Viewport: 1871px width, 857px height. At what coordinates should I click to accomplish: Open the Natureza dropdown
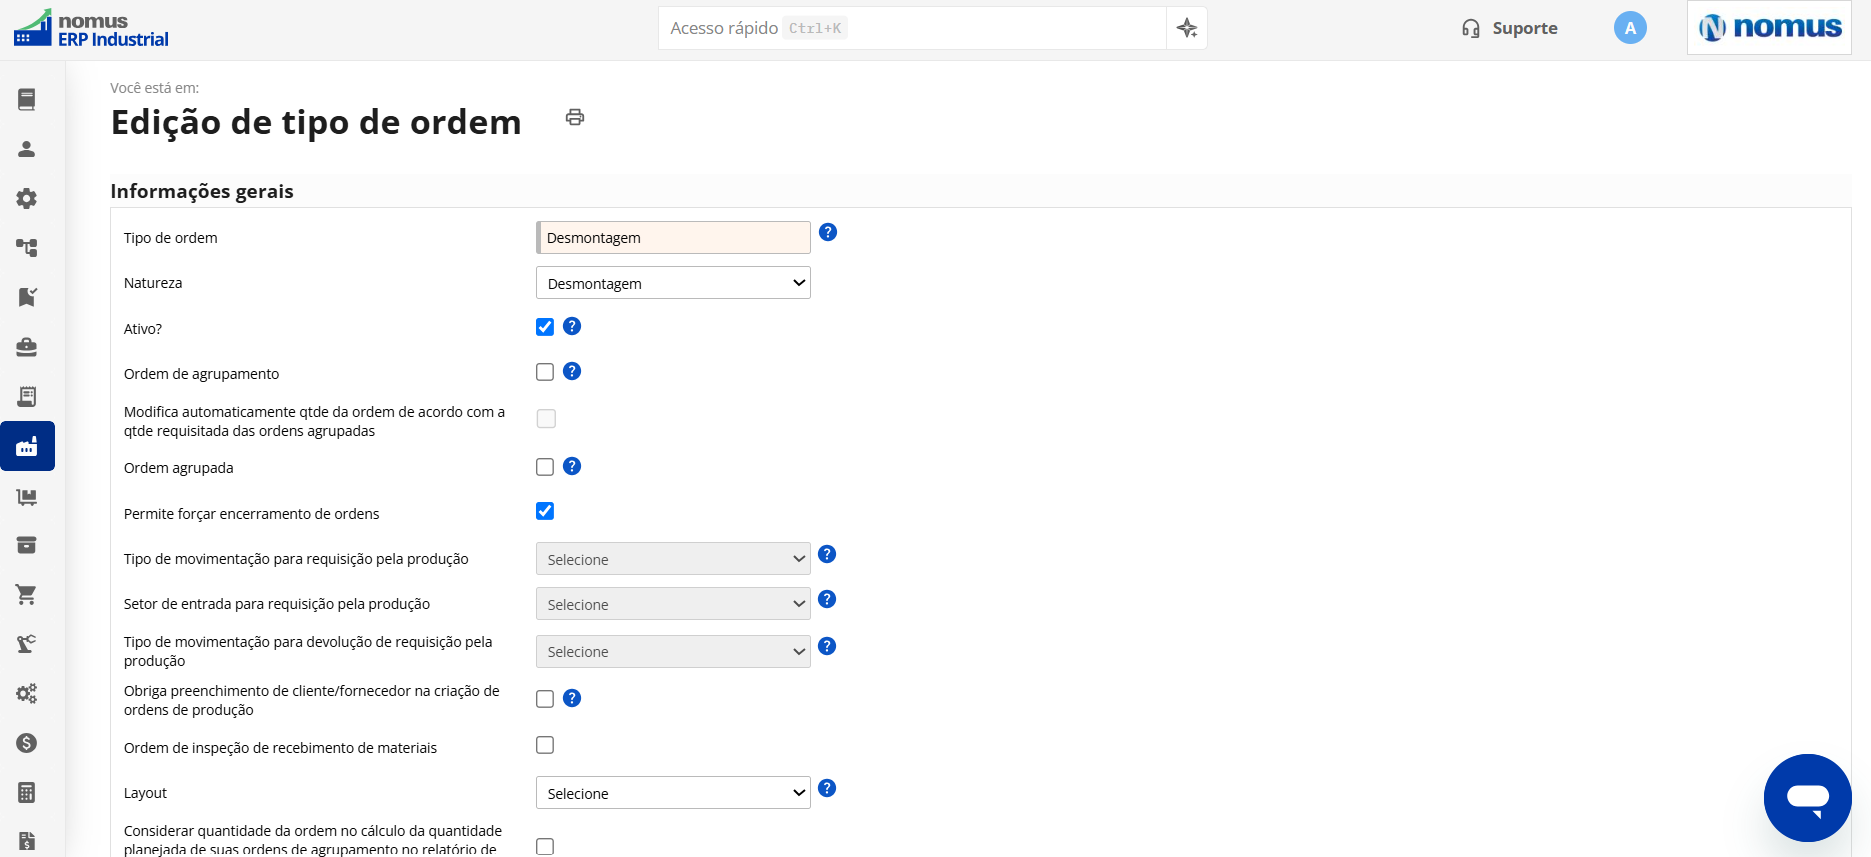pyautogui.click(x=673, y=283)
